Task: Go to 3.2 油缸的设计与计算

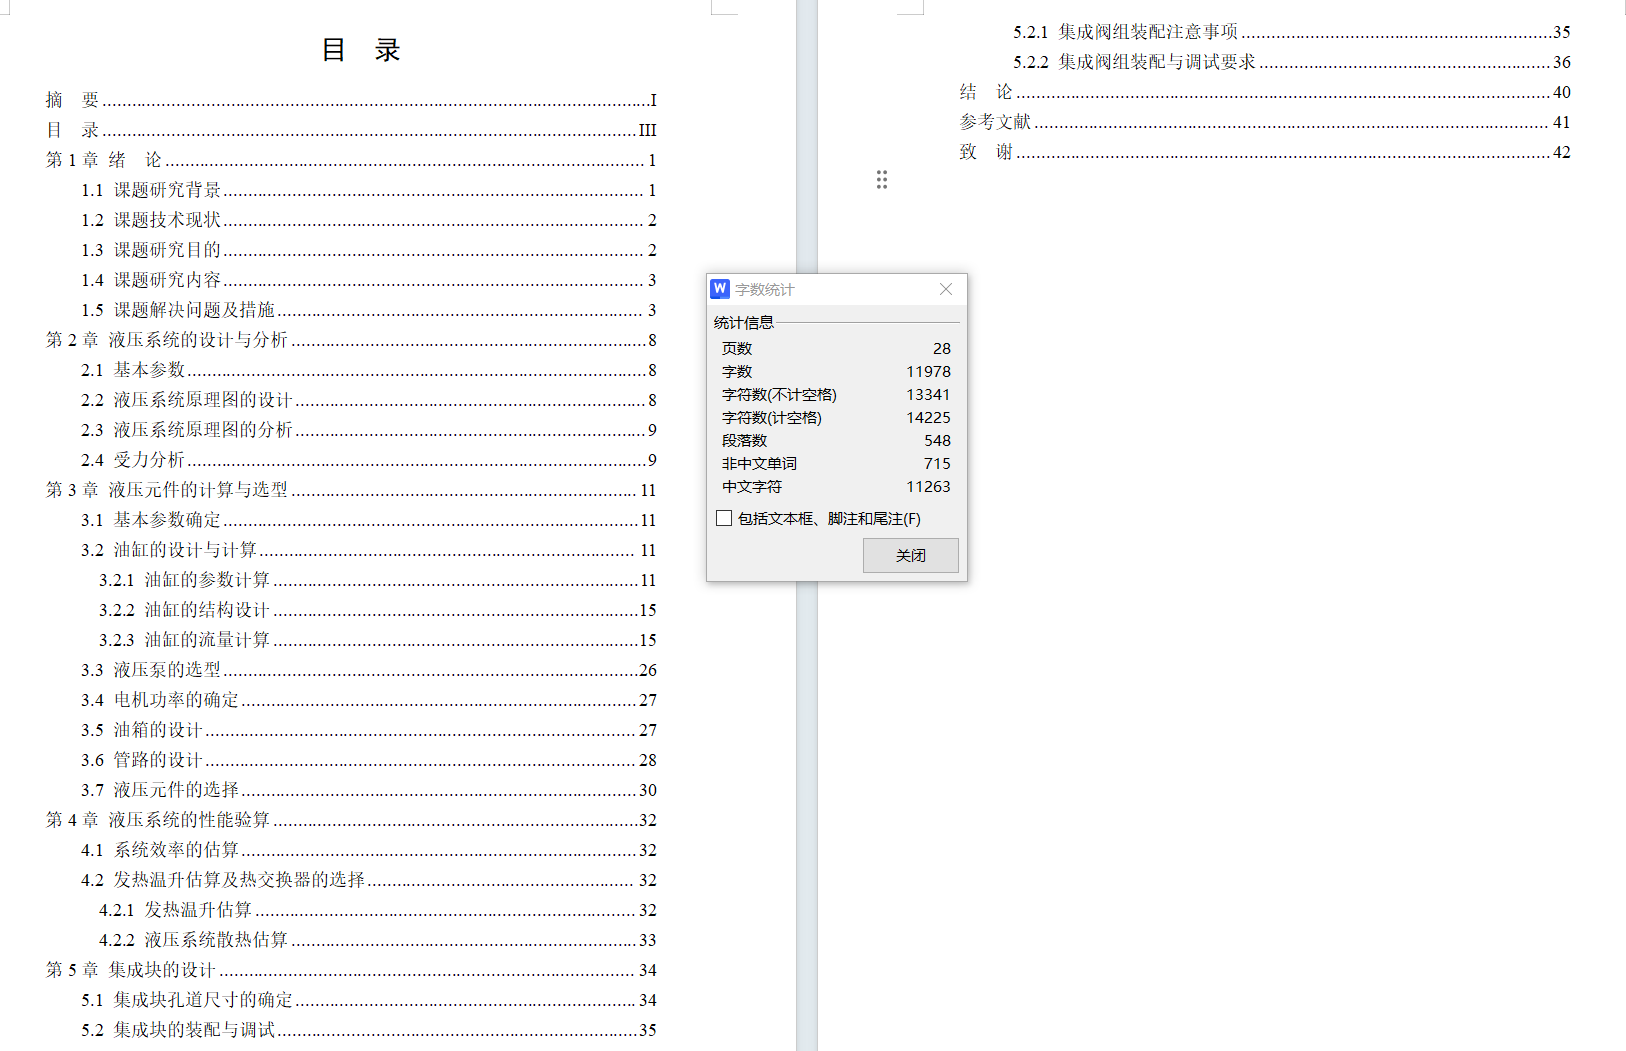Action: (369, 550)
